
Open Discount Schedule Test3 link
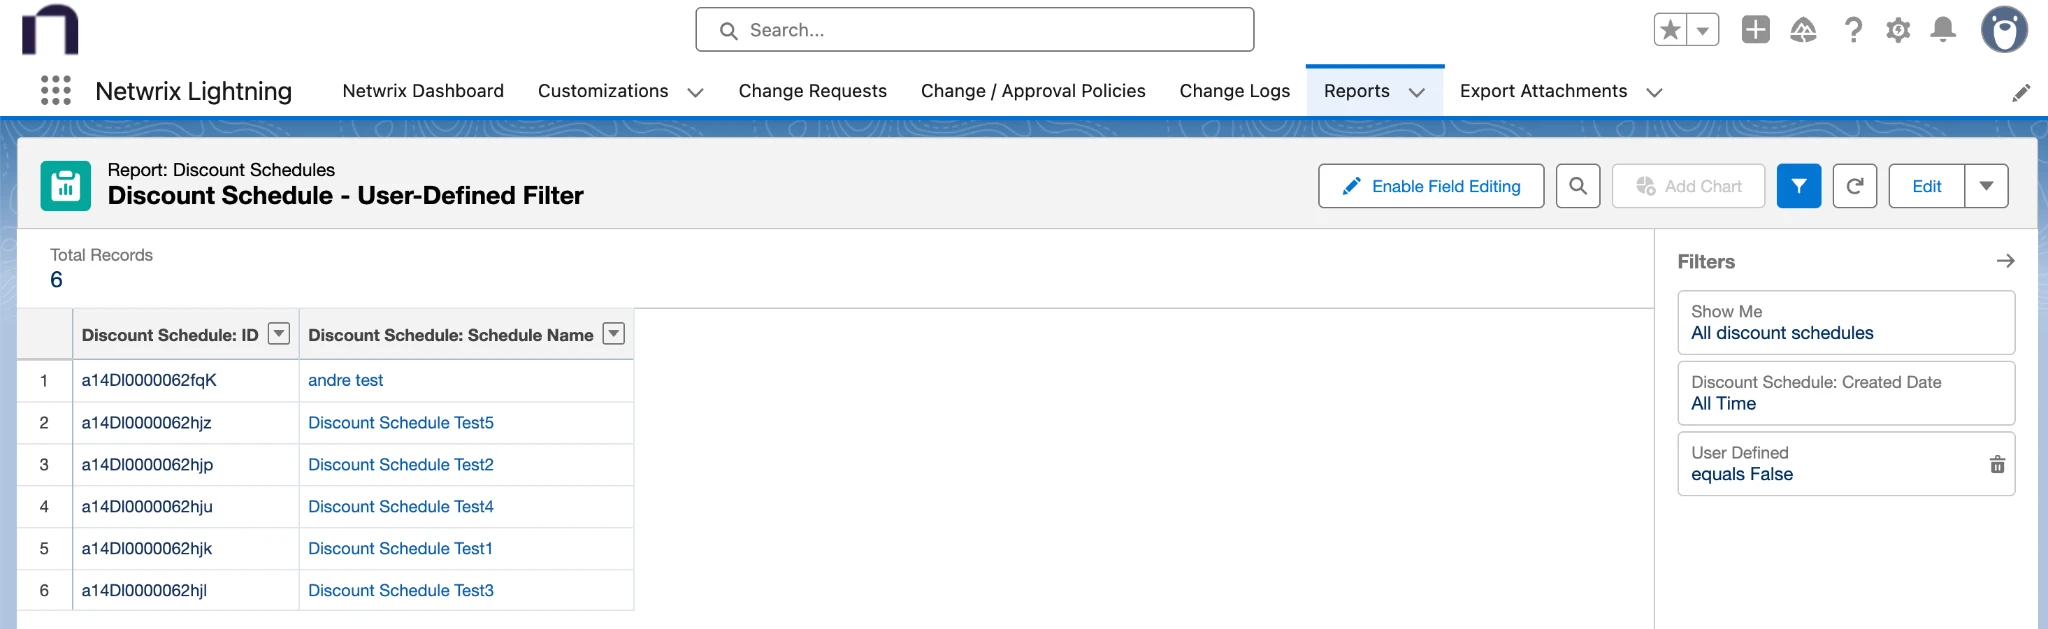coord(401,591)
